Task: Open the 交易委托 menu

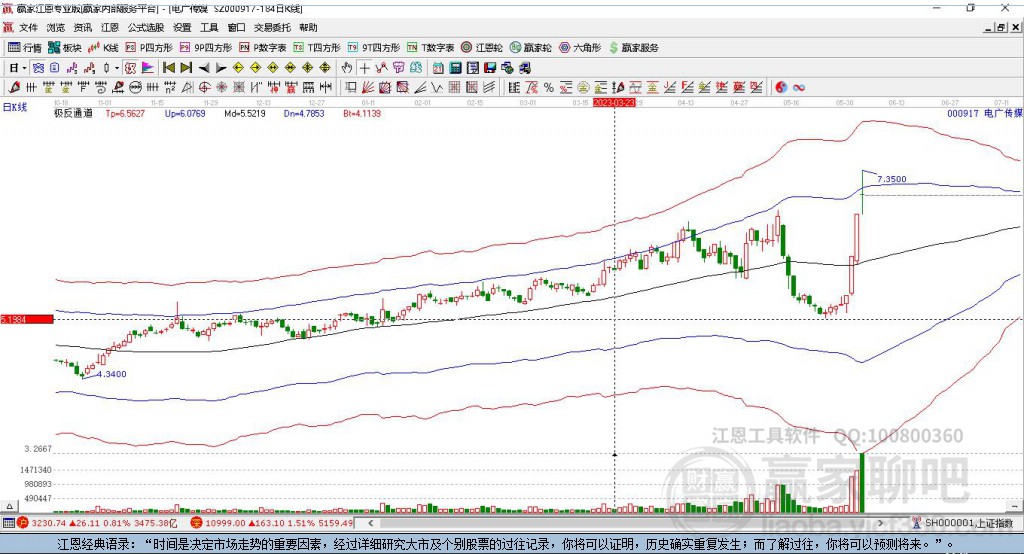Action: tap(272, 27)
